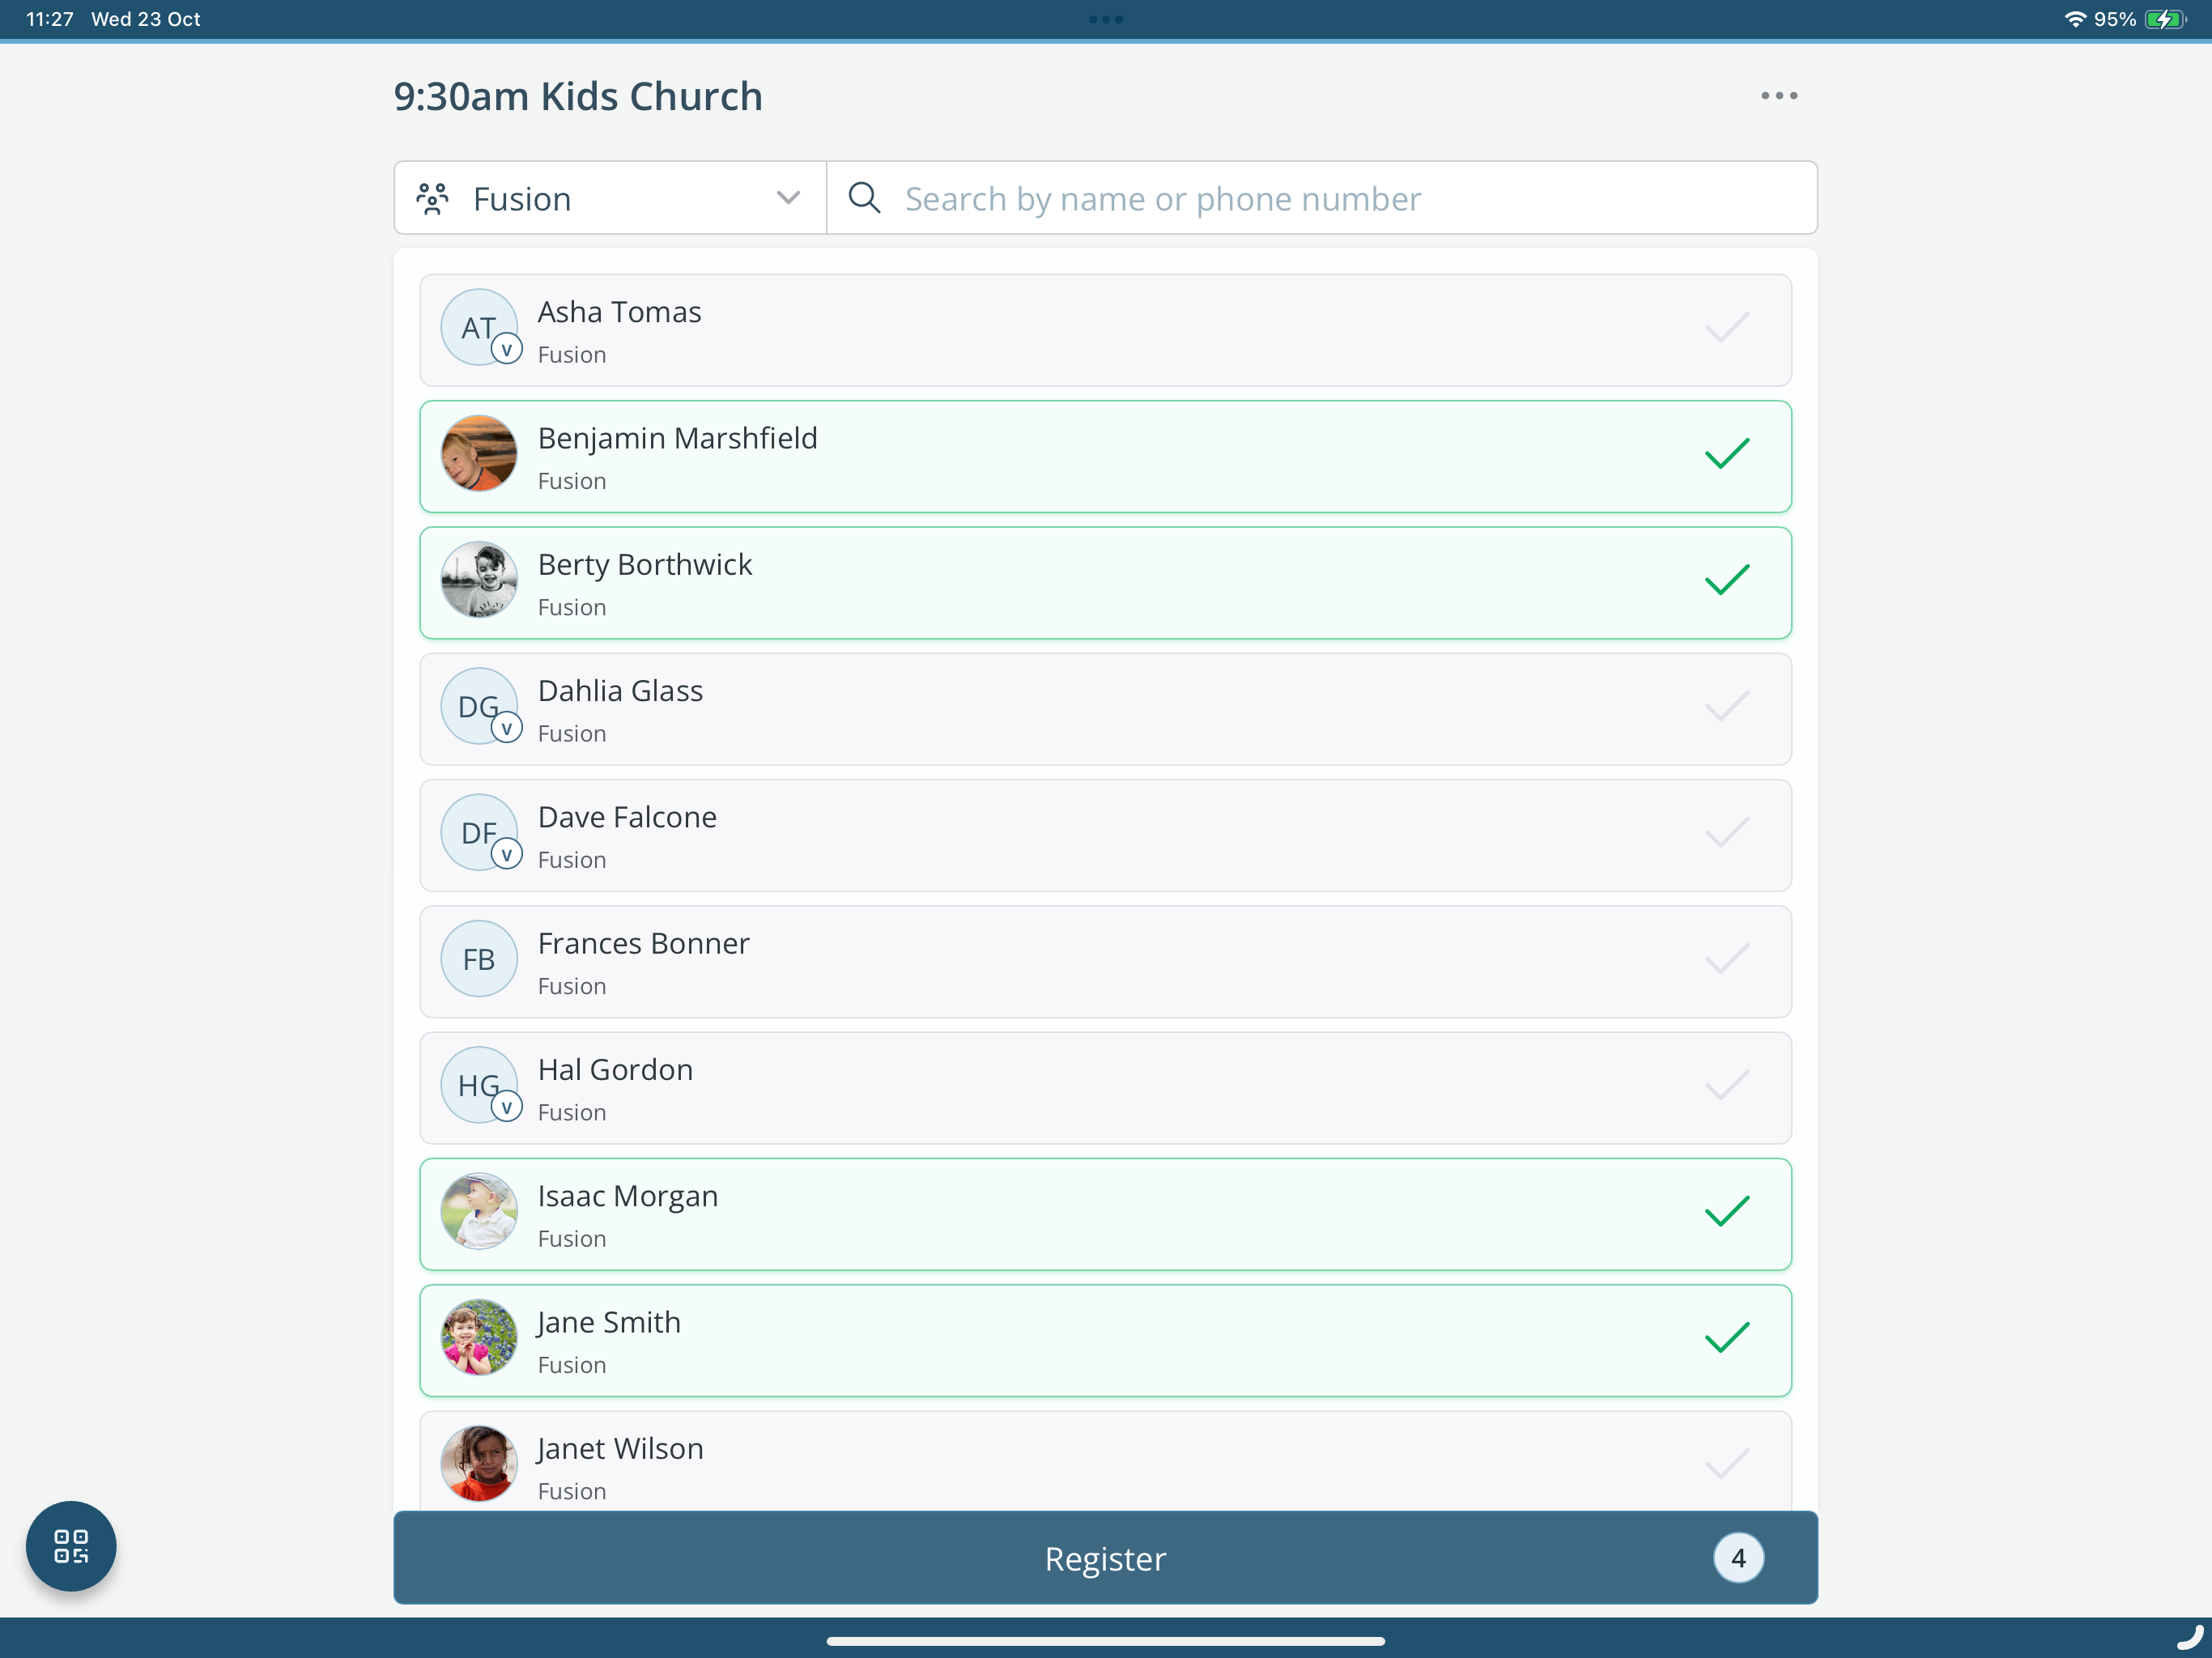The width and height of the screenshot is (2212, 1658).
Task: Click Asha Tomas's AT avatar
Action: (479, 327)
